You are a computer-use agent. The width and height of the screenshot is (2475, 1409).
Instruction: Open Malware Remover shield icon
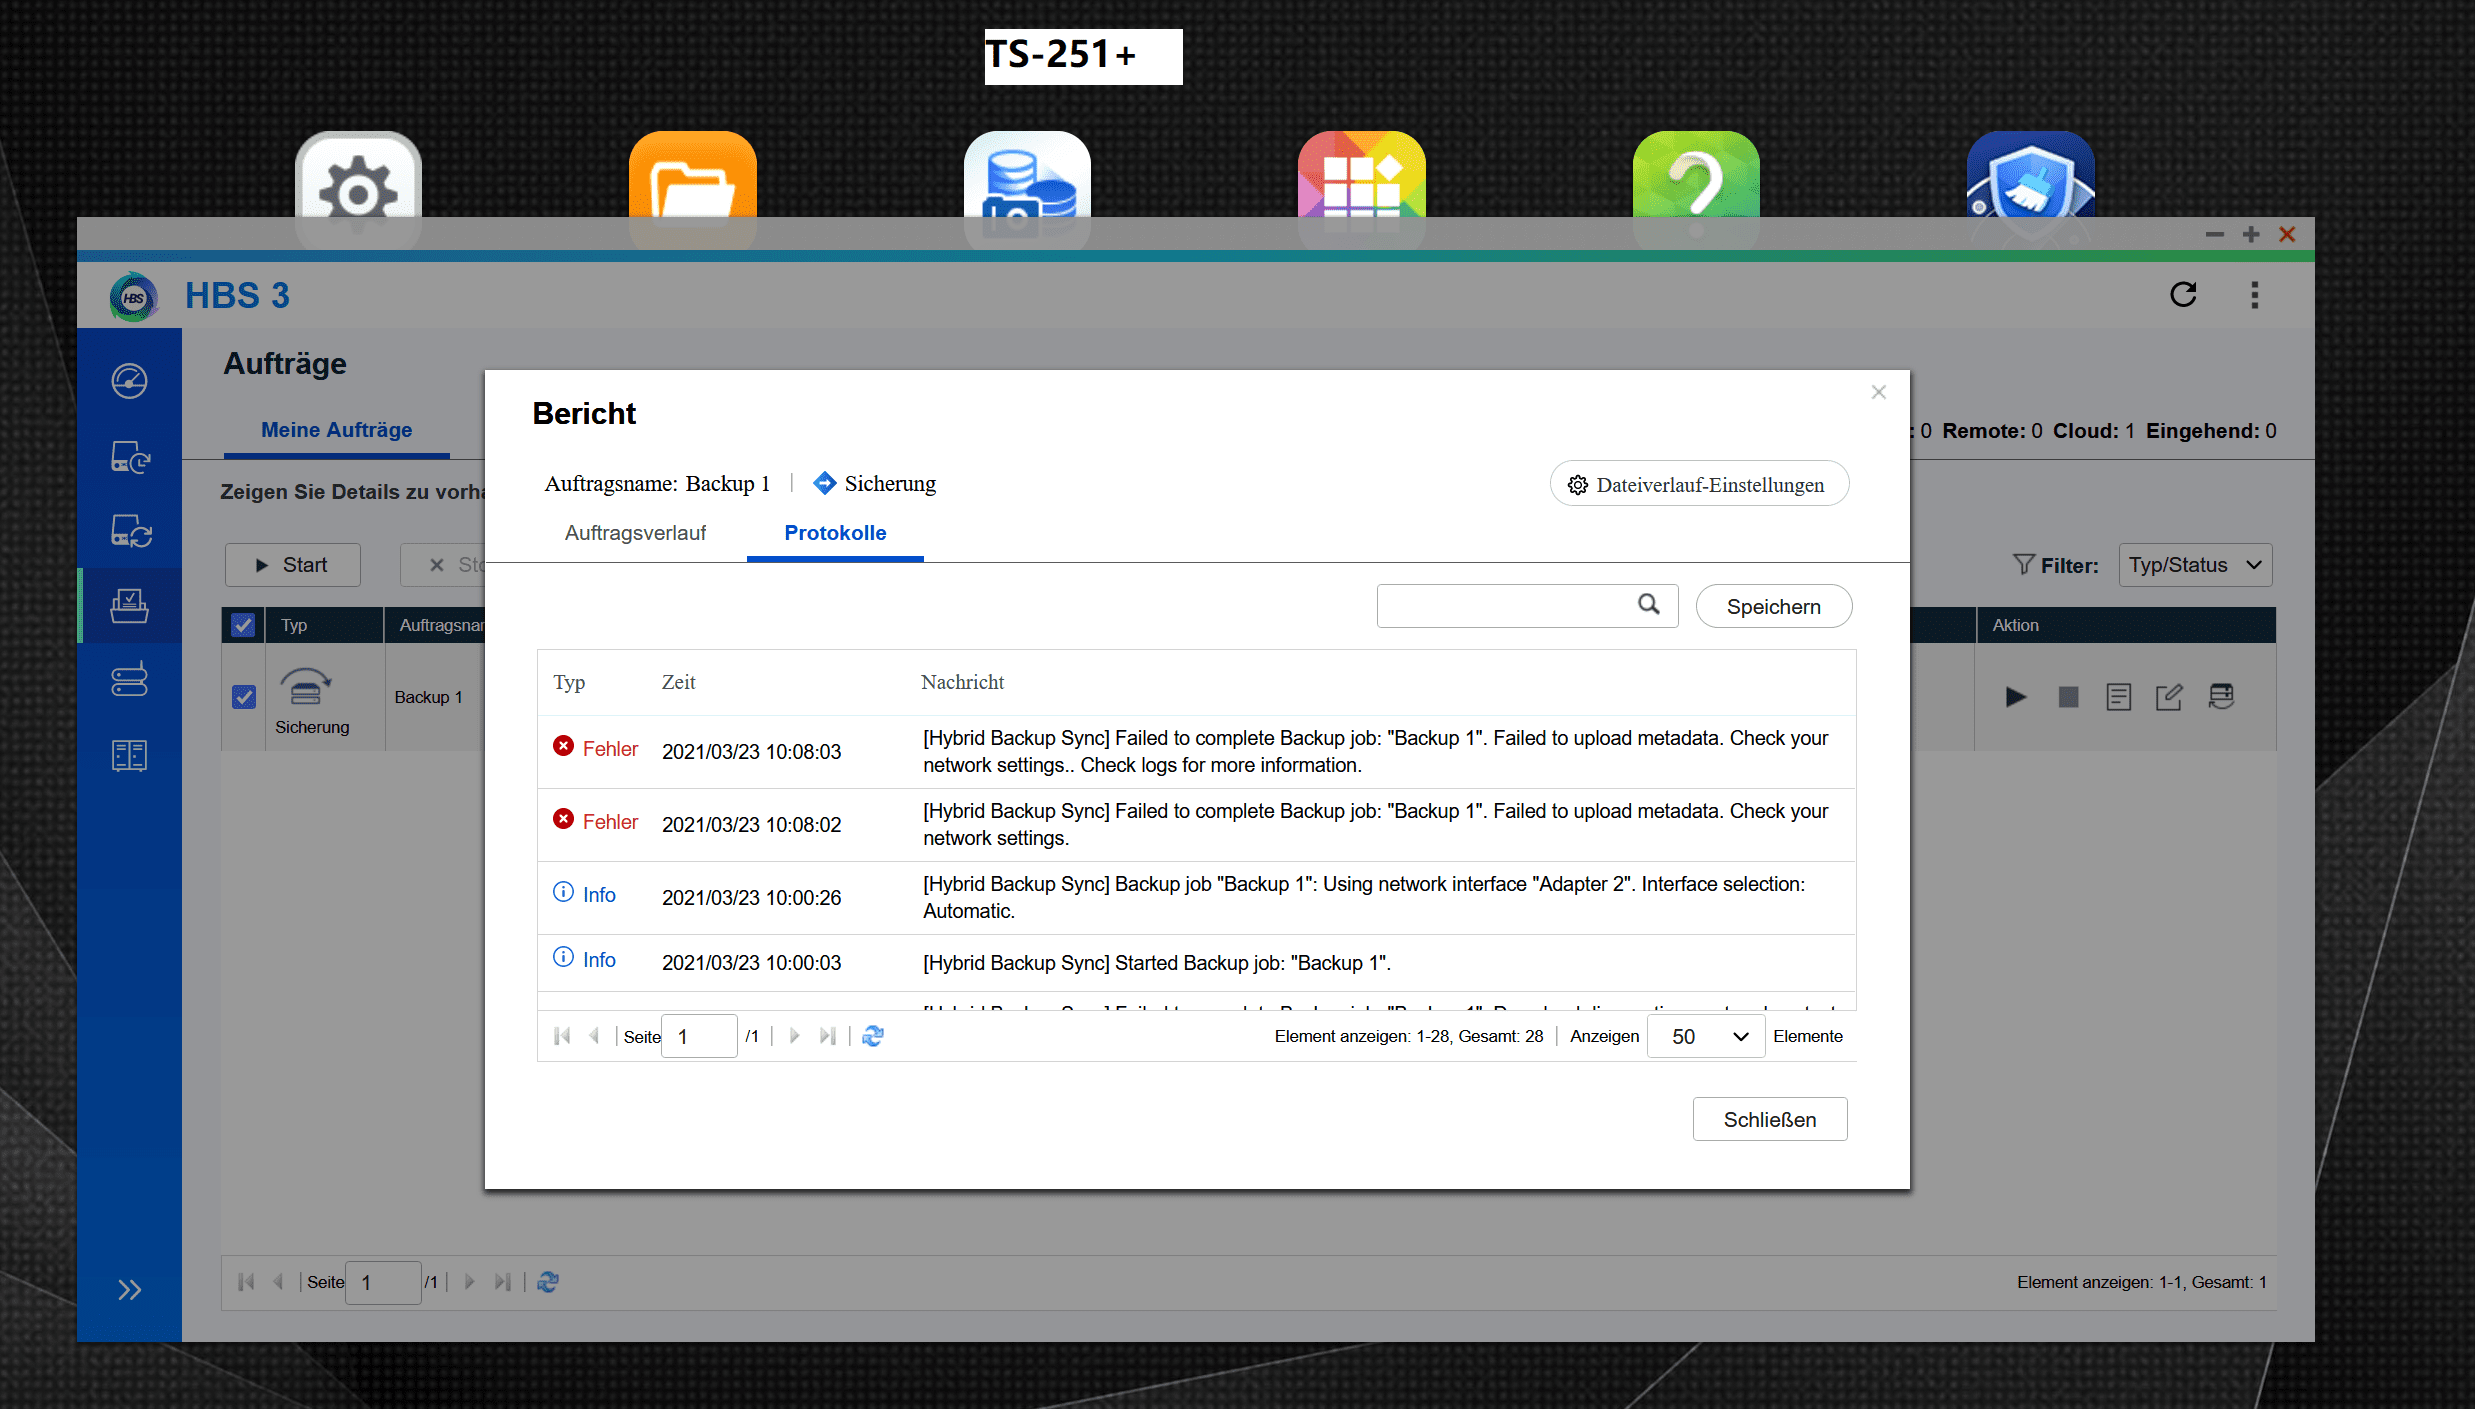pyautogui.click(x=2030, y=188)
